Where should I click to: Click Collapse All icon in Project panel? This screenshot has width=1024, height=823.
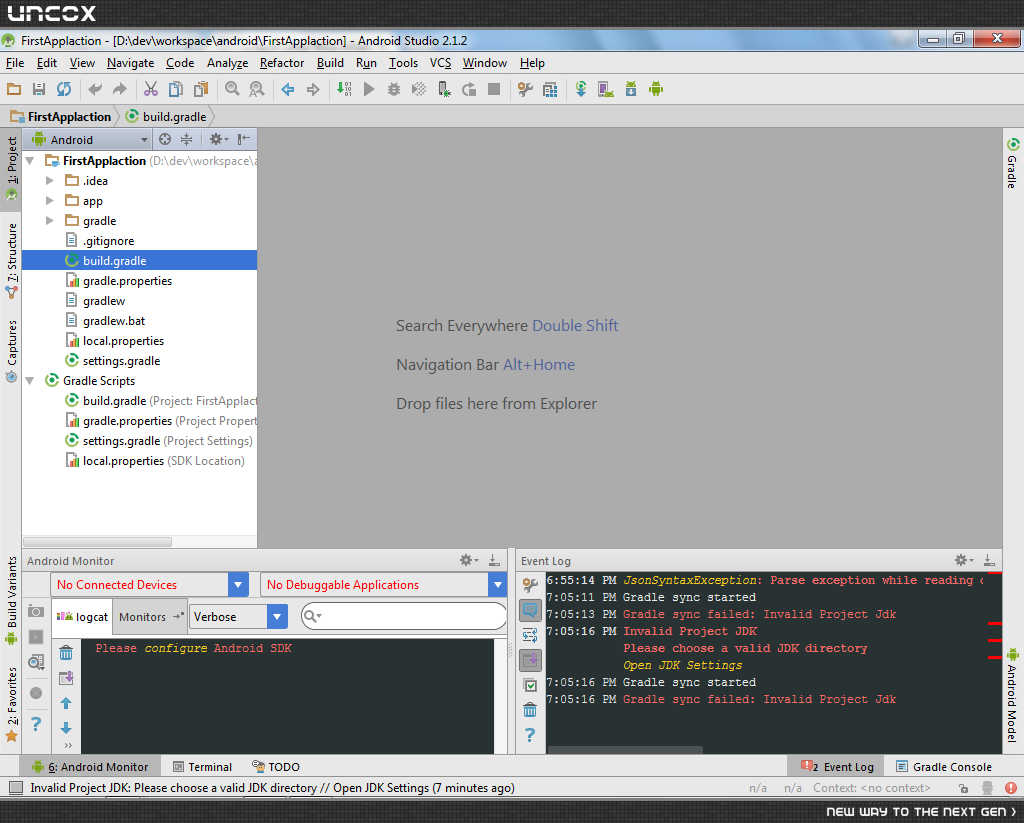coord(187,139)
